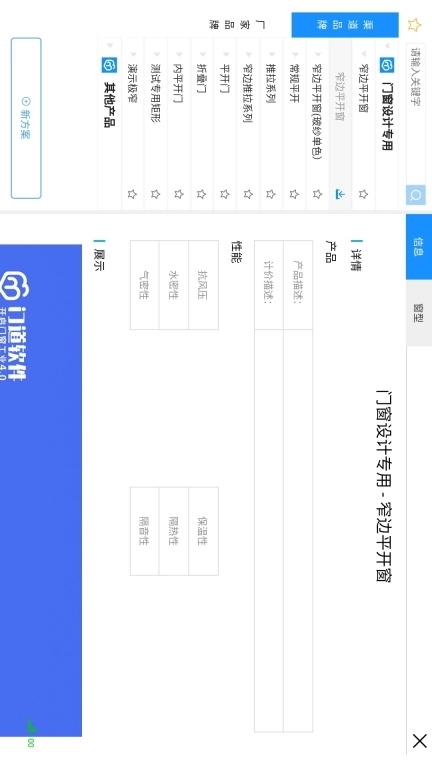Click the 详情 section heading
The height and width of the screenshot is (768, 432).
[x=357, y=260]
